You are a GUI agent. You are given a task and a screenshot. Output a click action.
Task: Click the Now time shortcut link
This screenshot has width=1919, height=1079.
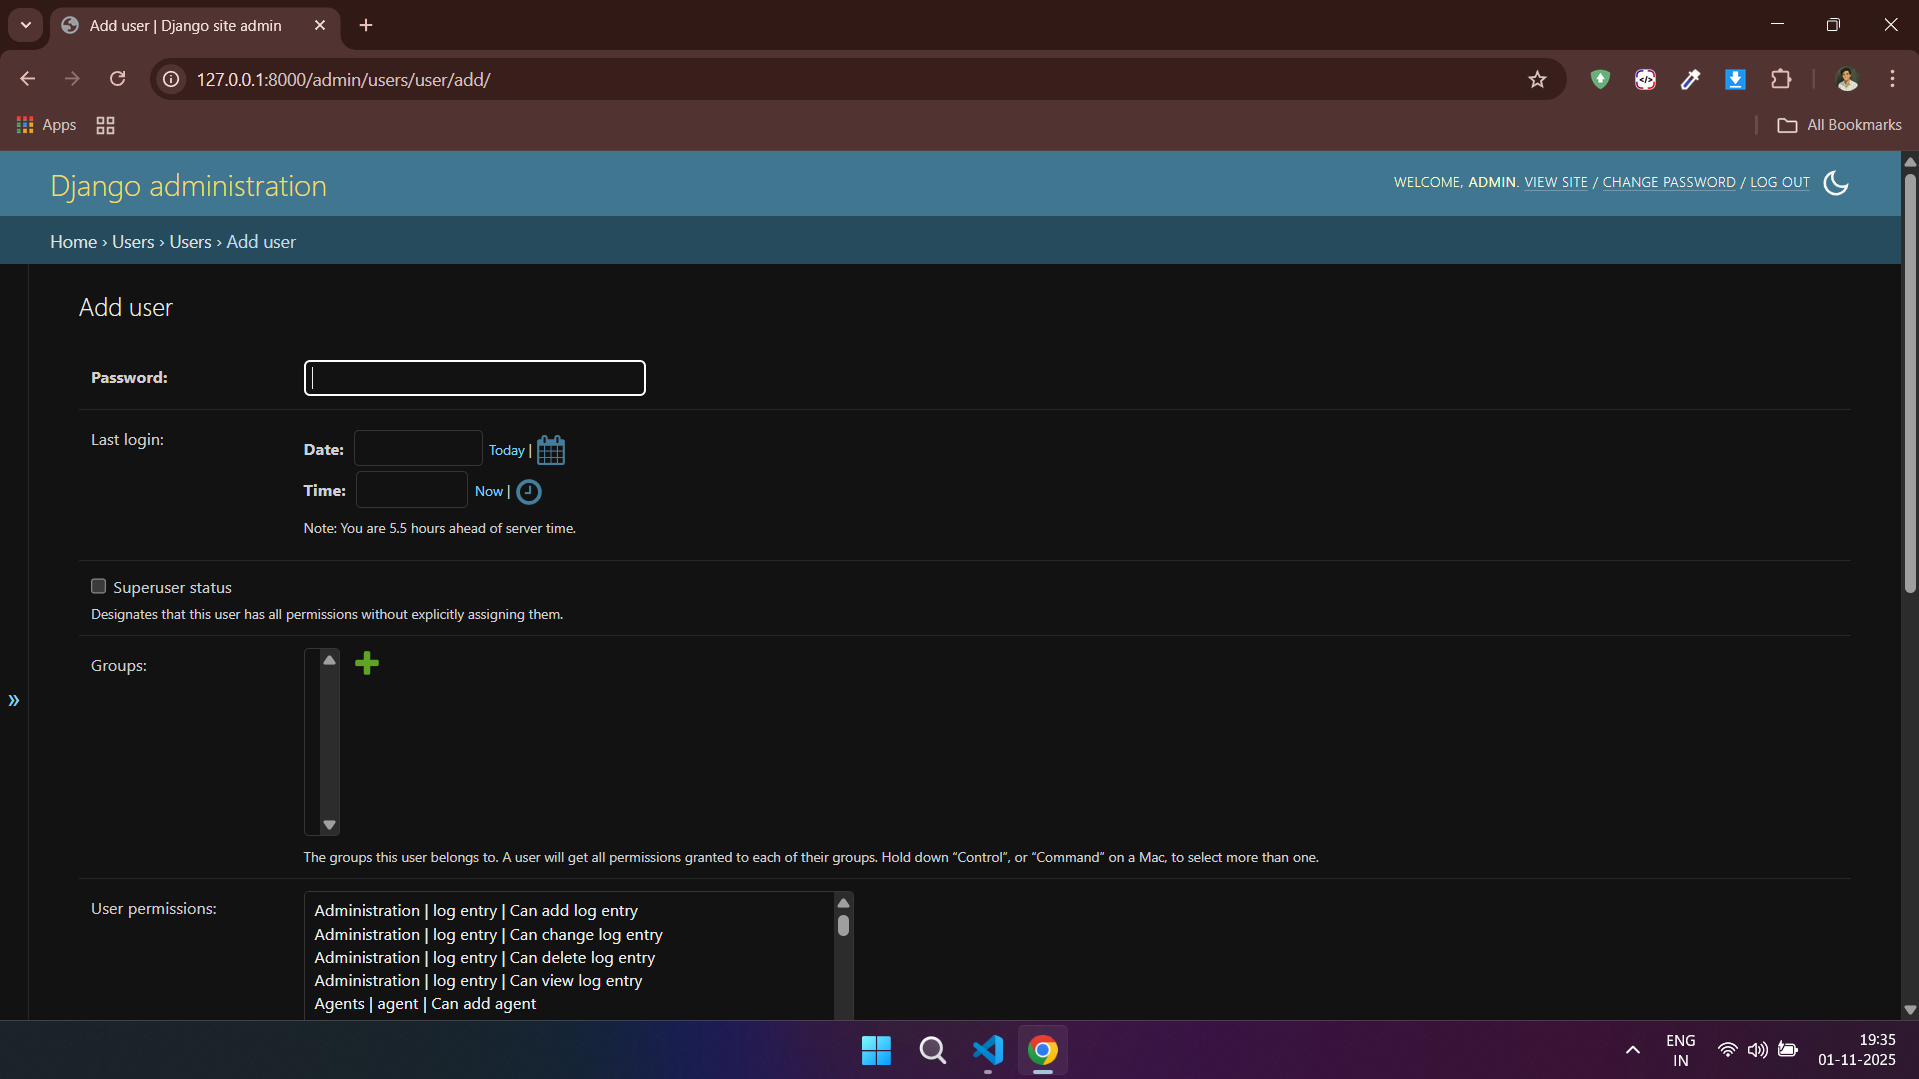click(x=489, y=491)
